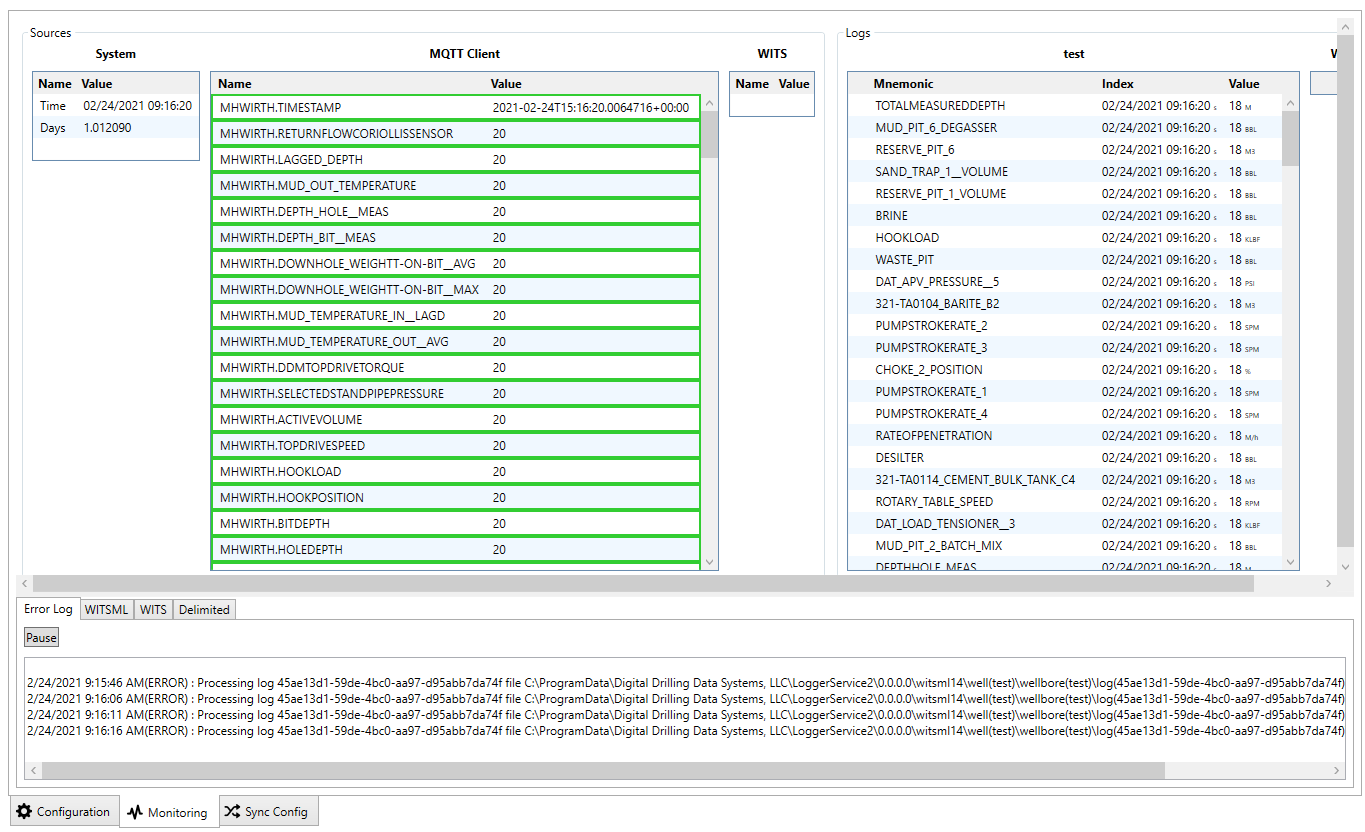Click the test log list scroll-up arrow
This screenshot has height=832, width=1365.
pos(1290,103)
